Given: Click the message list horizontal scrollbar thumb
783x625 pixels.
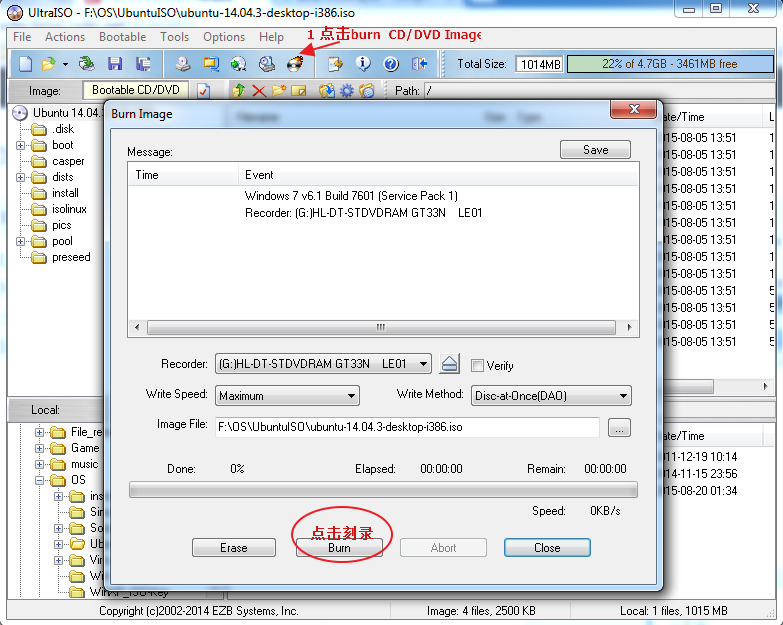Looking at the screenshot, I should click(x=382, y=327).
